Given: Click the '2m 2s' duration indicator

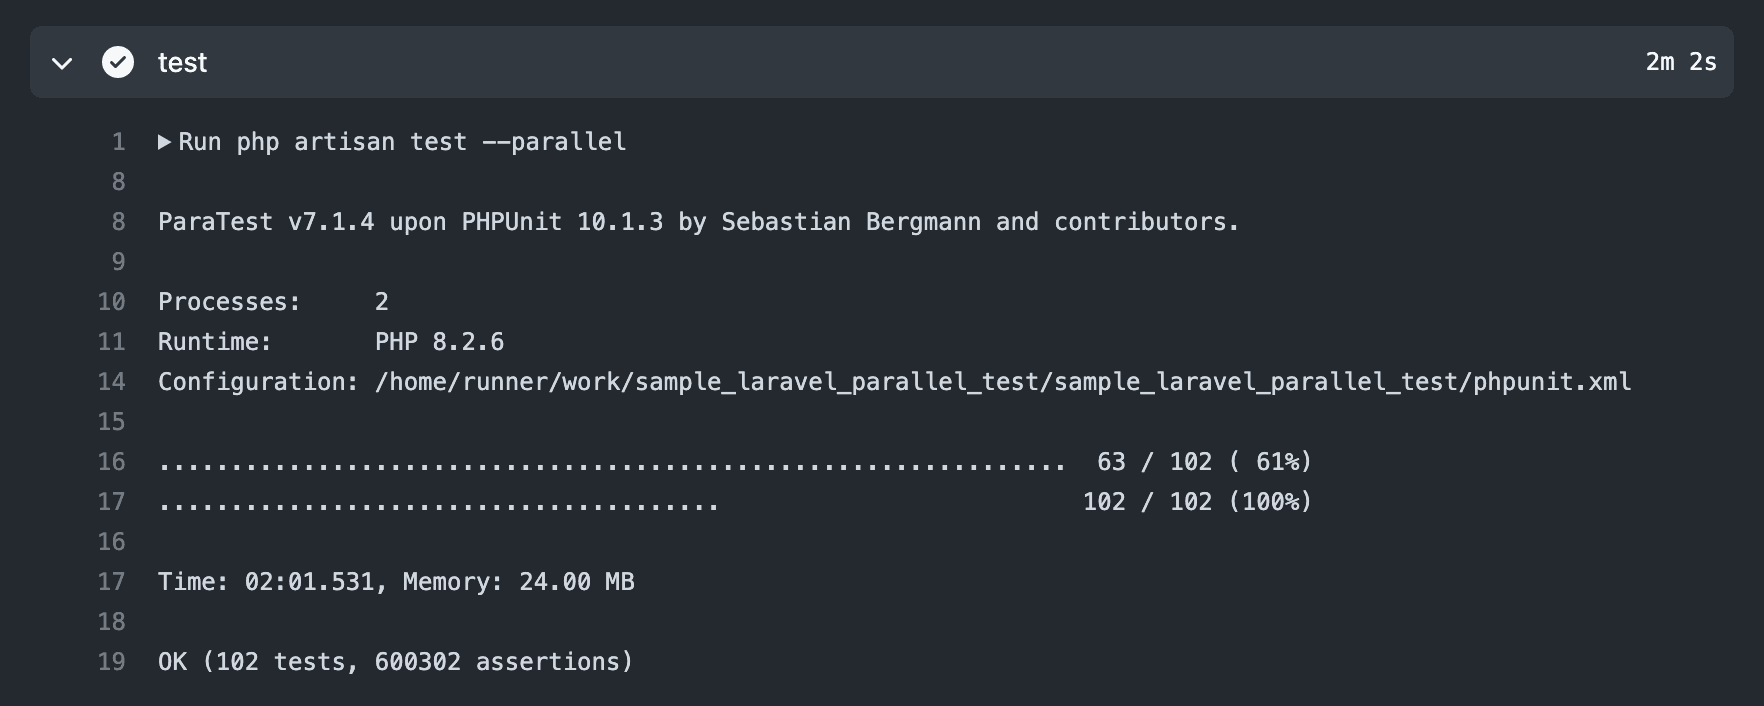Looking at the screenshot, I should (1680, 62).
